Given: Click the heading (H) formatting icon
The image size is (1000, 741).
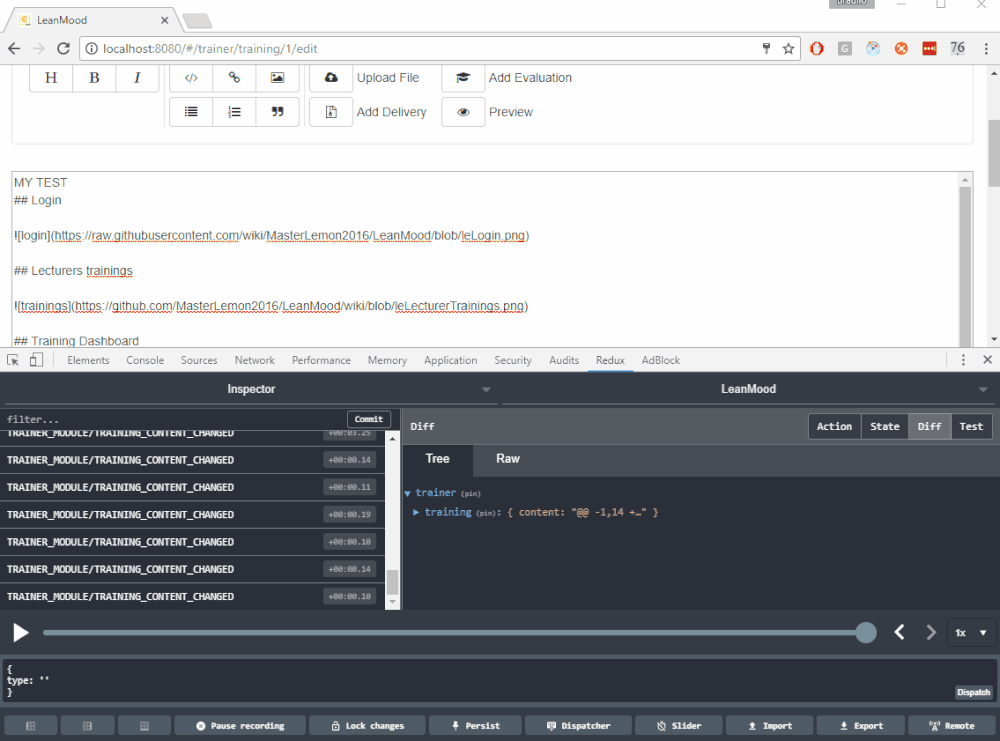Looking at the screenshot, I should point(50,77).
